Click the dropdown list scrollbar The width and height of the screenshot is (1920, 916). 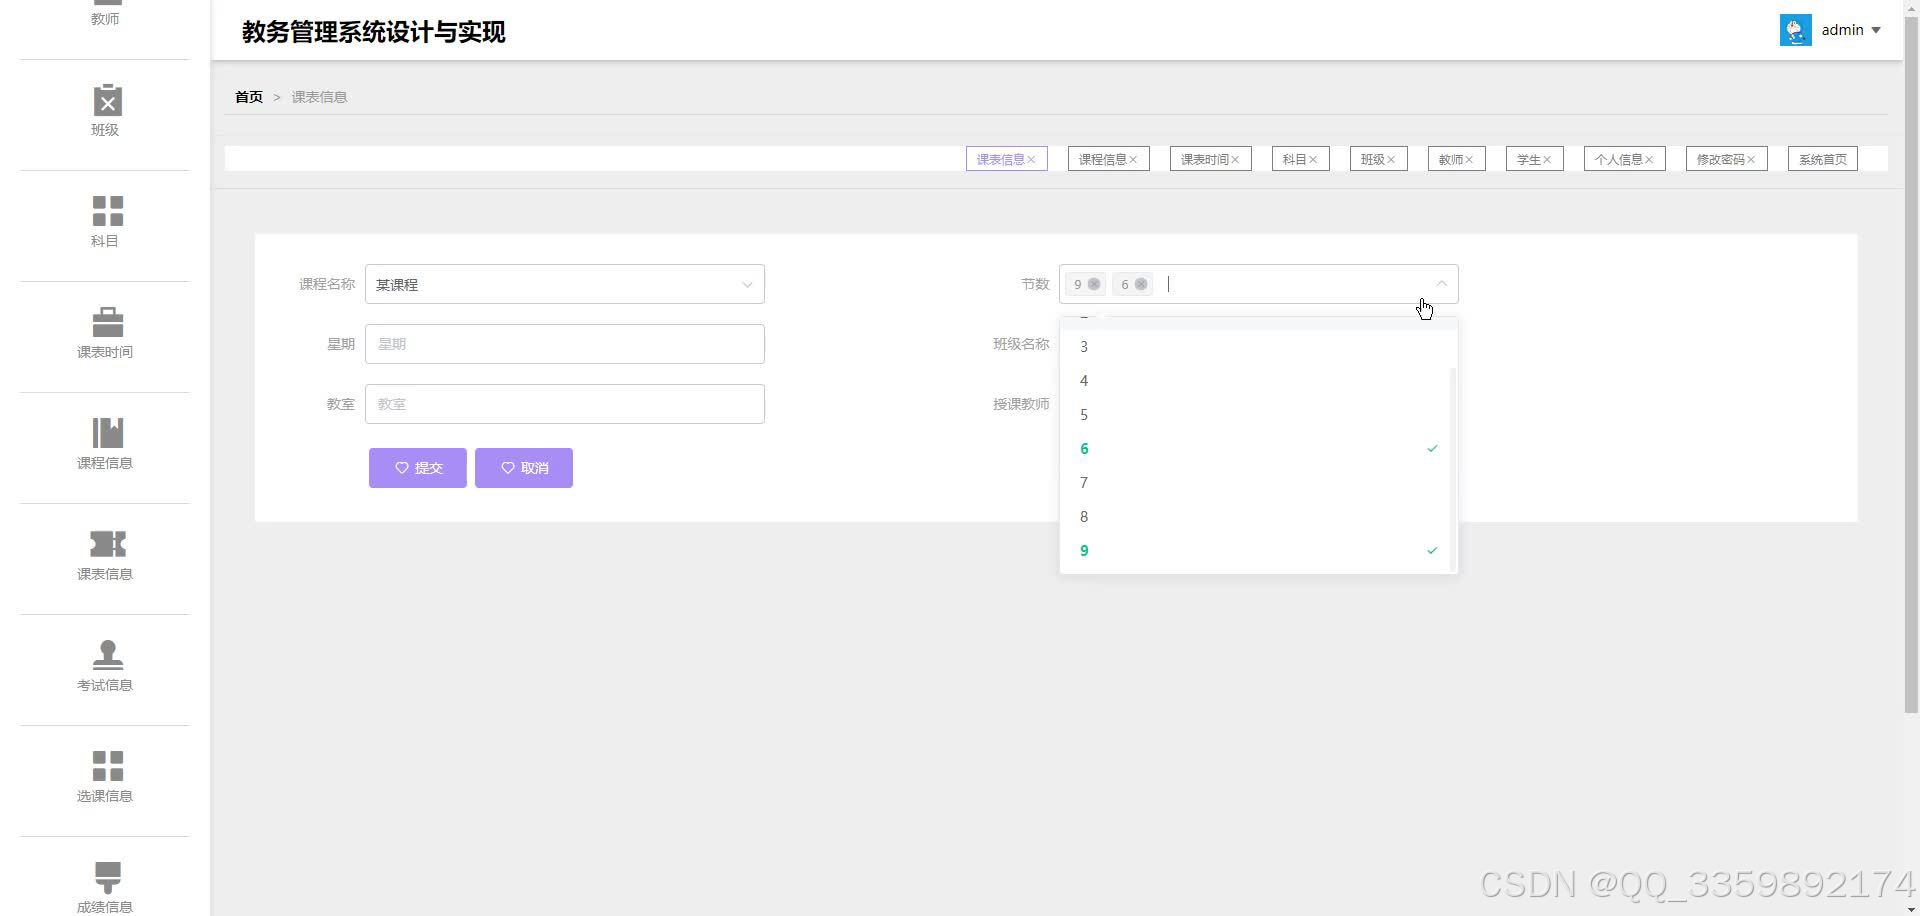[x=1453, y=469]
